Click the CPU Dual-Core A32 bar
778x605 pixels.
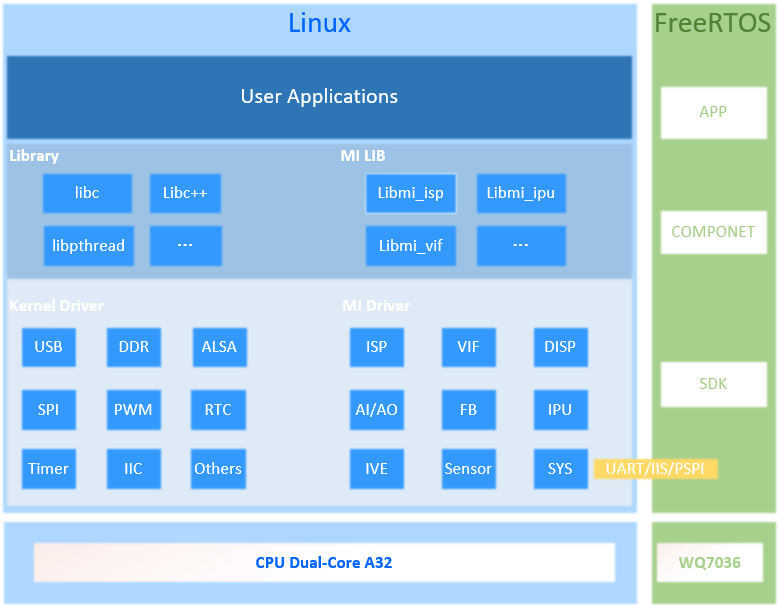(x=324, y=562)
